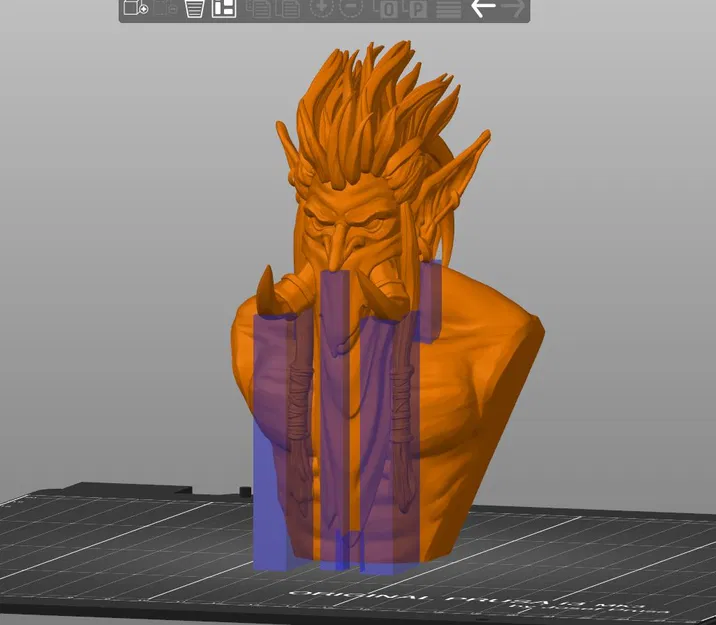Click the Add instance plus icon

[x=322, y=8]
